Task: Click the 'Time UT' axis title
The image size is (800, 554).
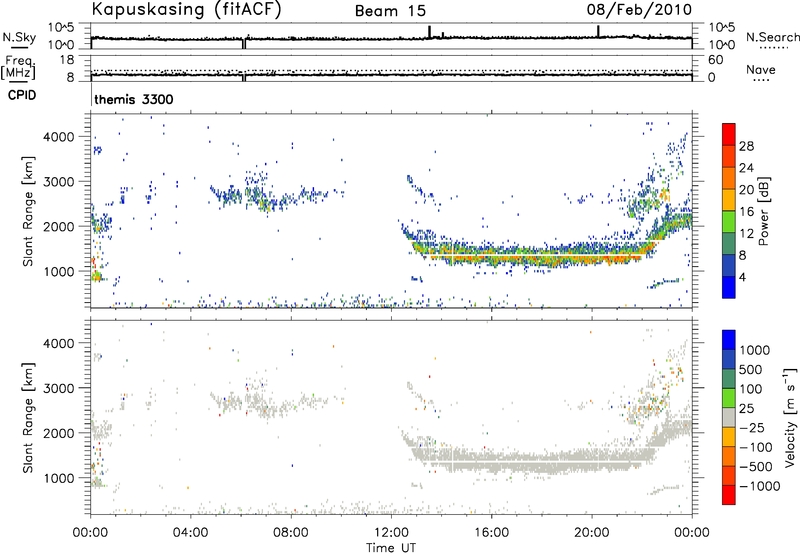Action: pos(391,548)
